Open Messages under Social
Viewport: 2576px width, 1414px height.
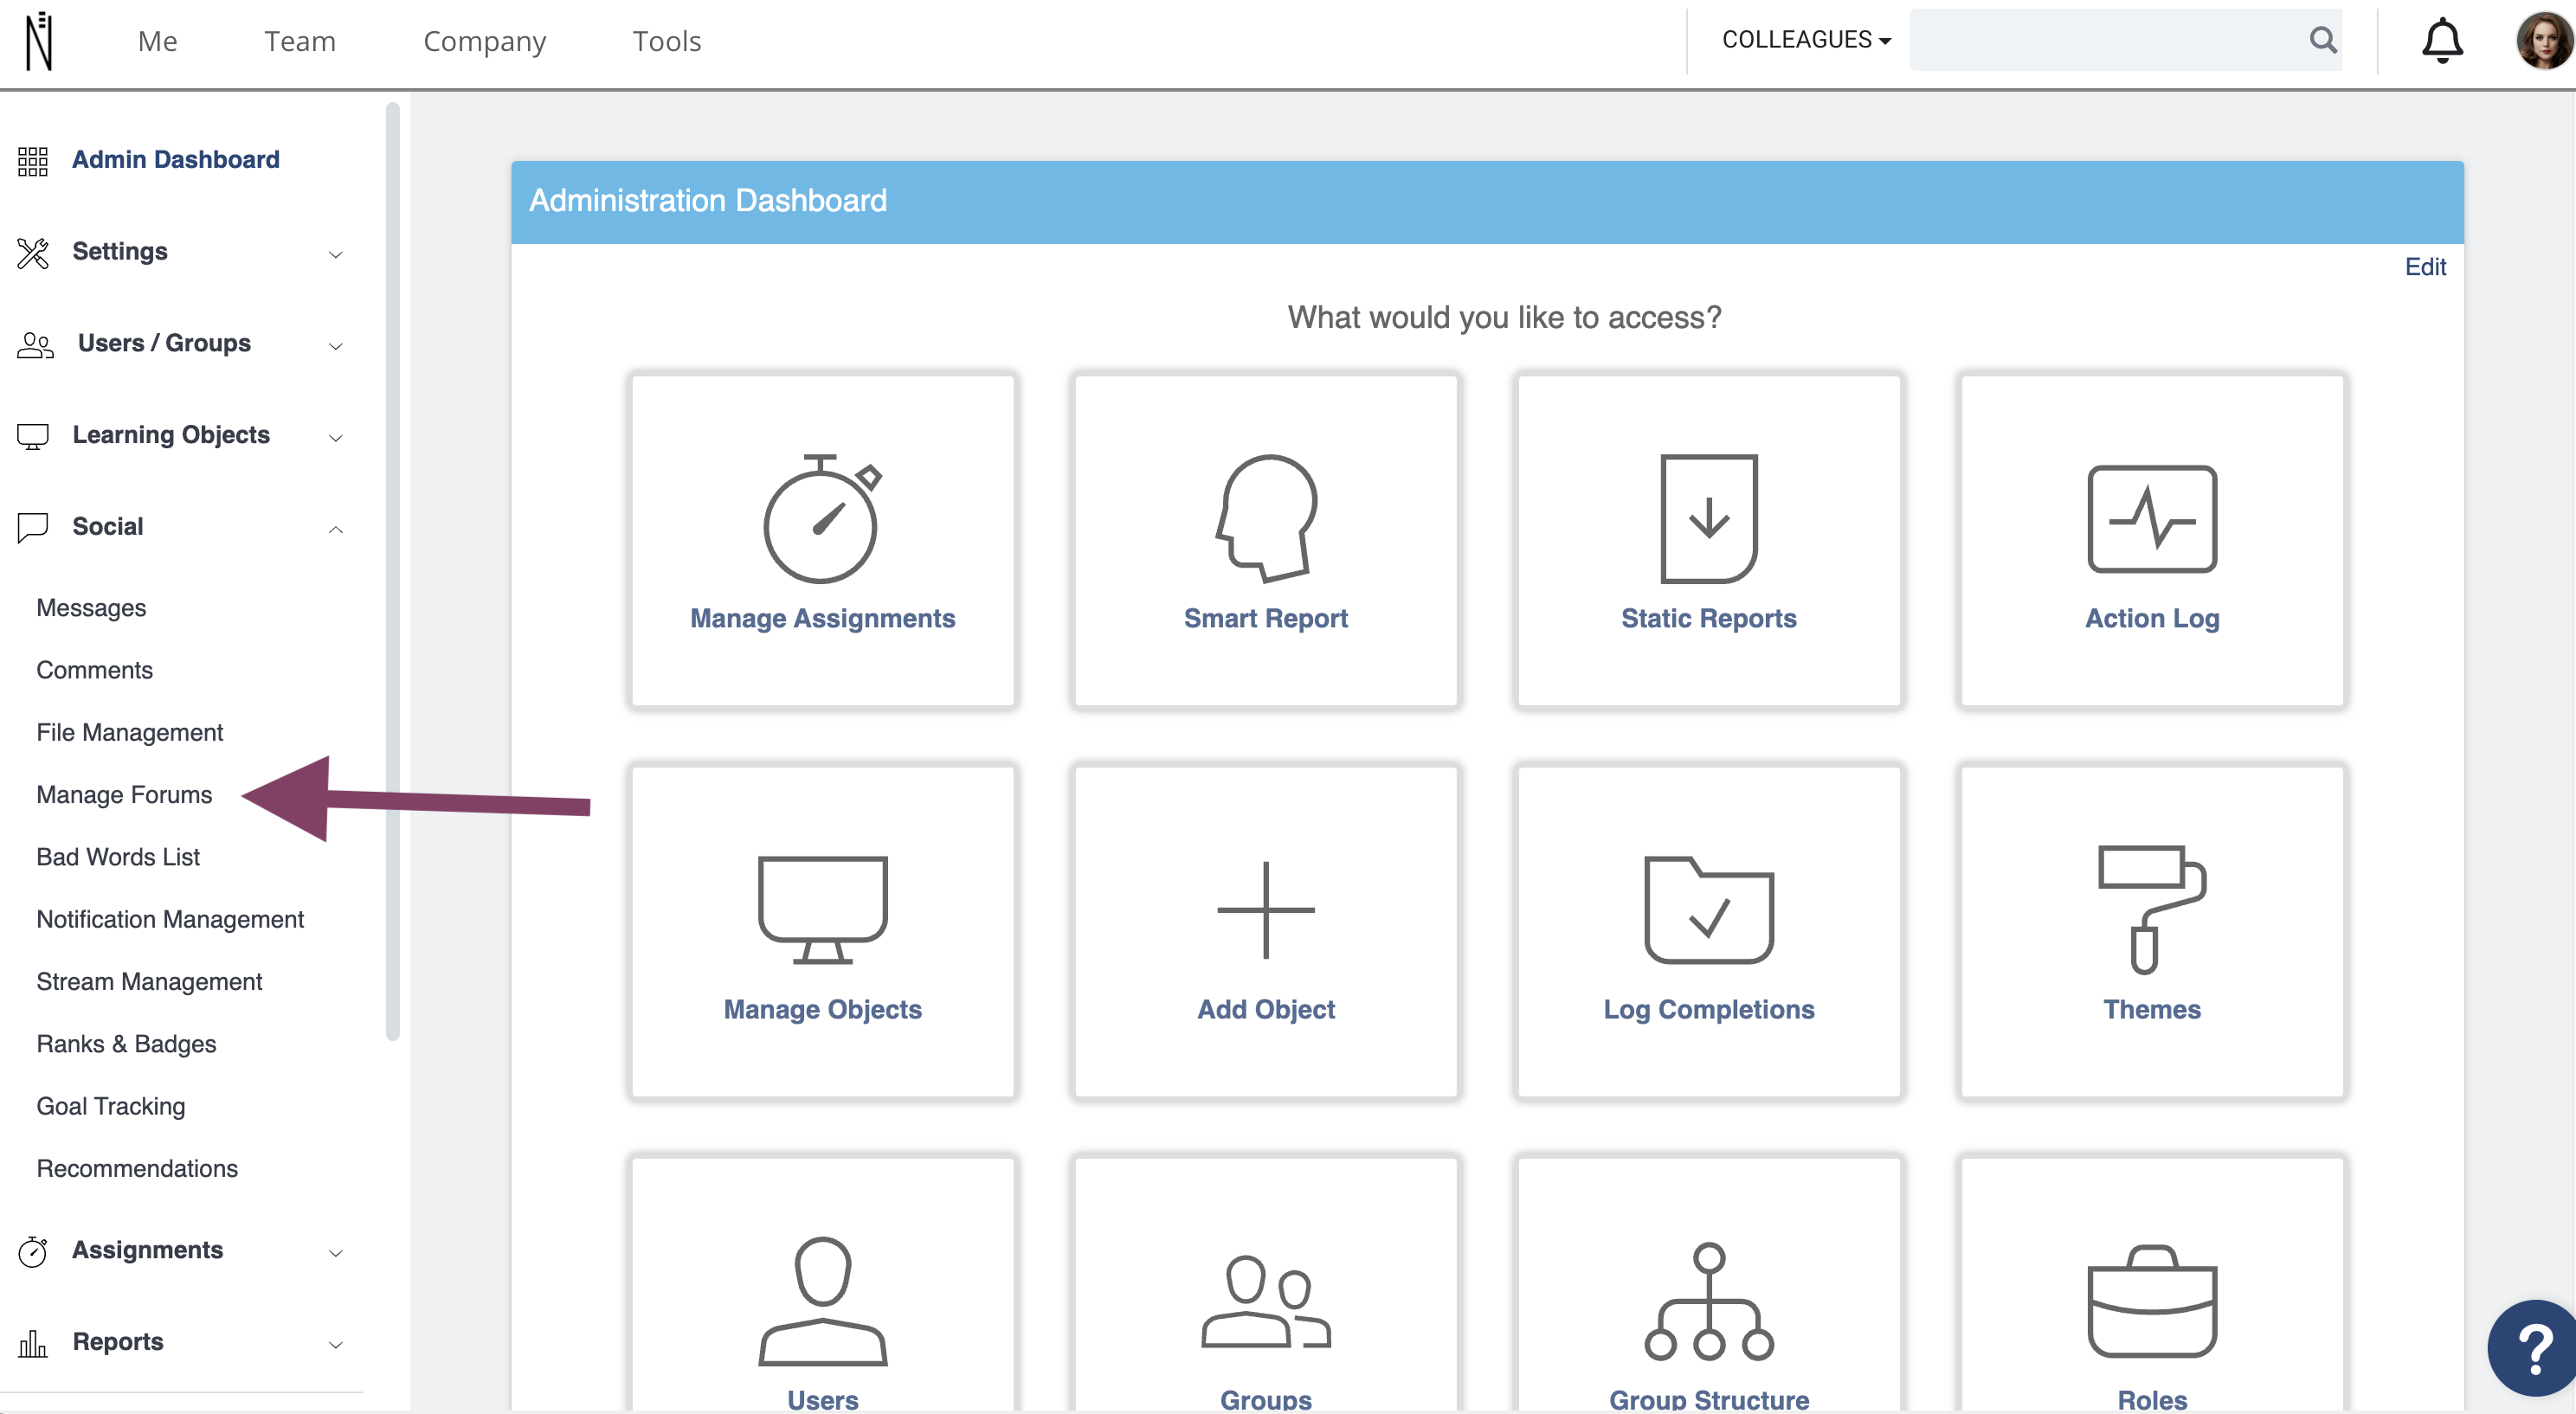91,608
